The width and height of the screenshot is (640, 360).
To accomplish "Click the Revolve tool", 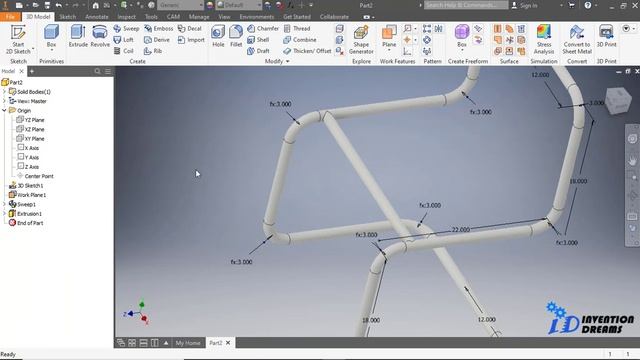I will (100, 36).
